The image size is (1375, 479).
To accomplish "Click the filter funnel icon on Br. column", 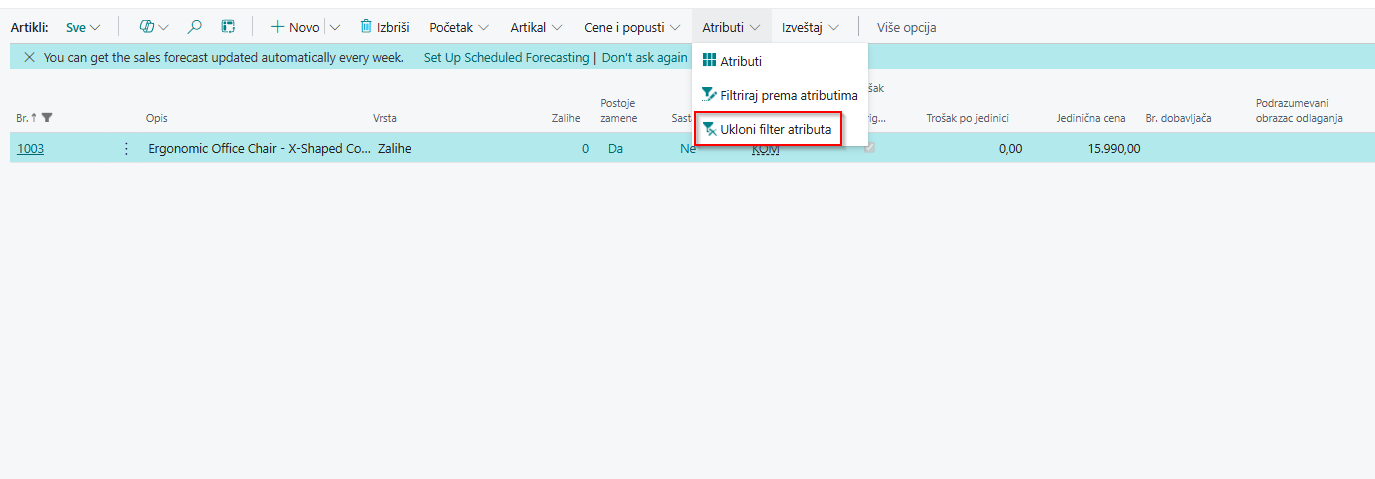I will click(x=47, y=118).
